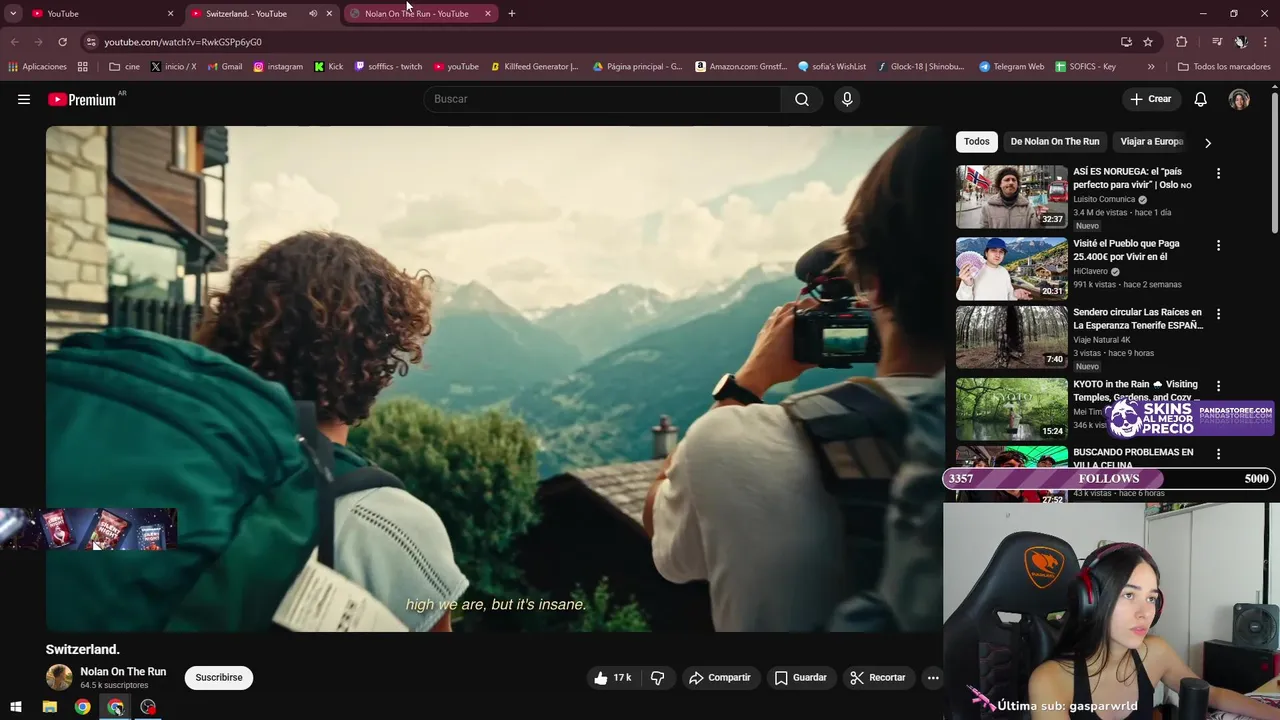Open the extensions puzzle icon
This screenshot has width=1280, height=720.
click(x=1181, y=42)
